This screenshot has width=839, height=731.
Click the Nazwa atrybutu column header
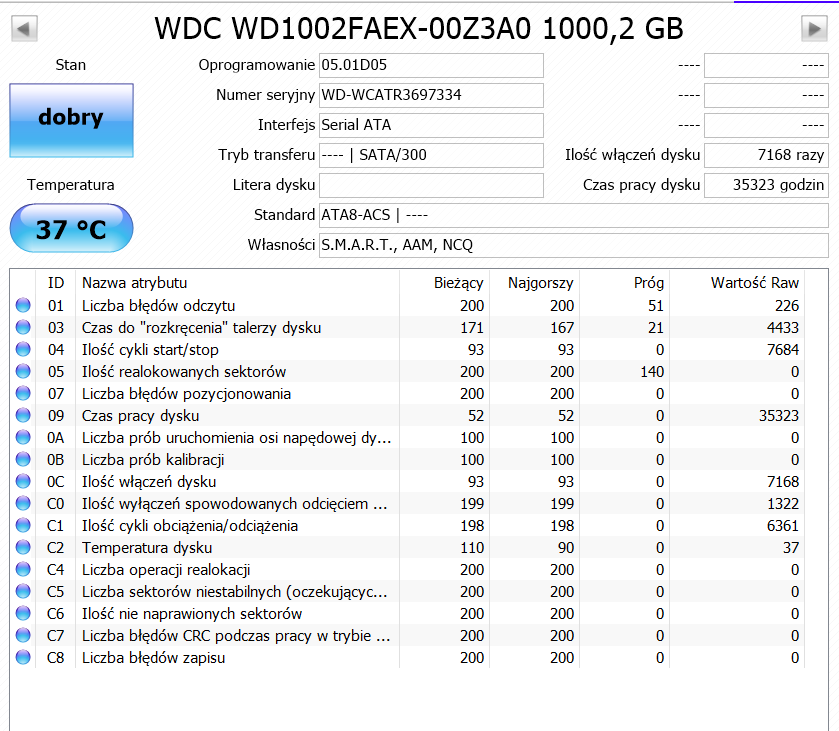click(238, 283)
